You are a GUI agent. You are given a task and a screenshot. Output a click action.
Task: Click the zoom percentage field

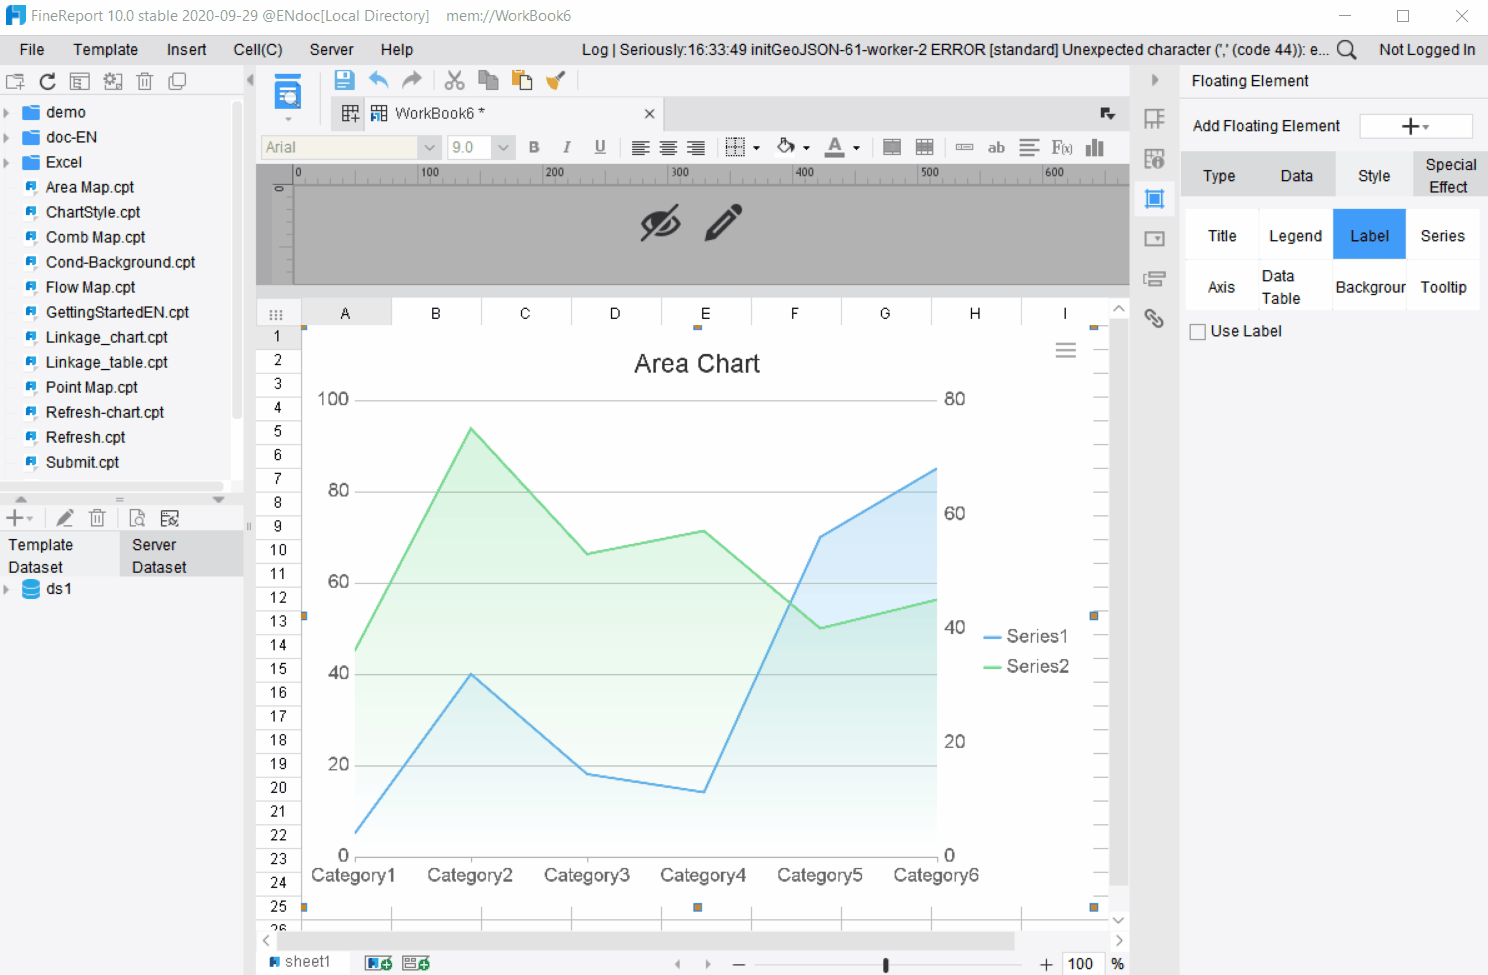1080,964
